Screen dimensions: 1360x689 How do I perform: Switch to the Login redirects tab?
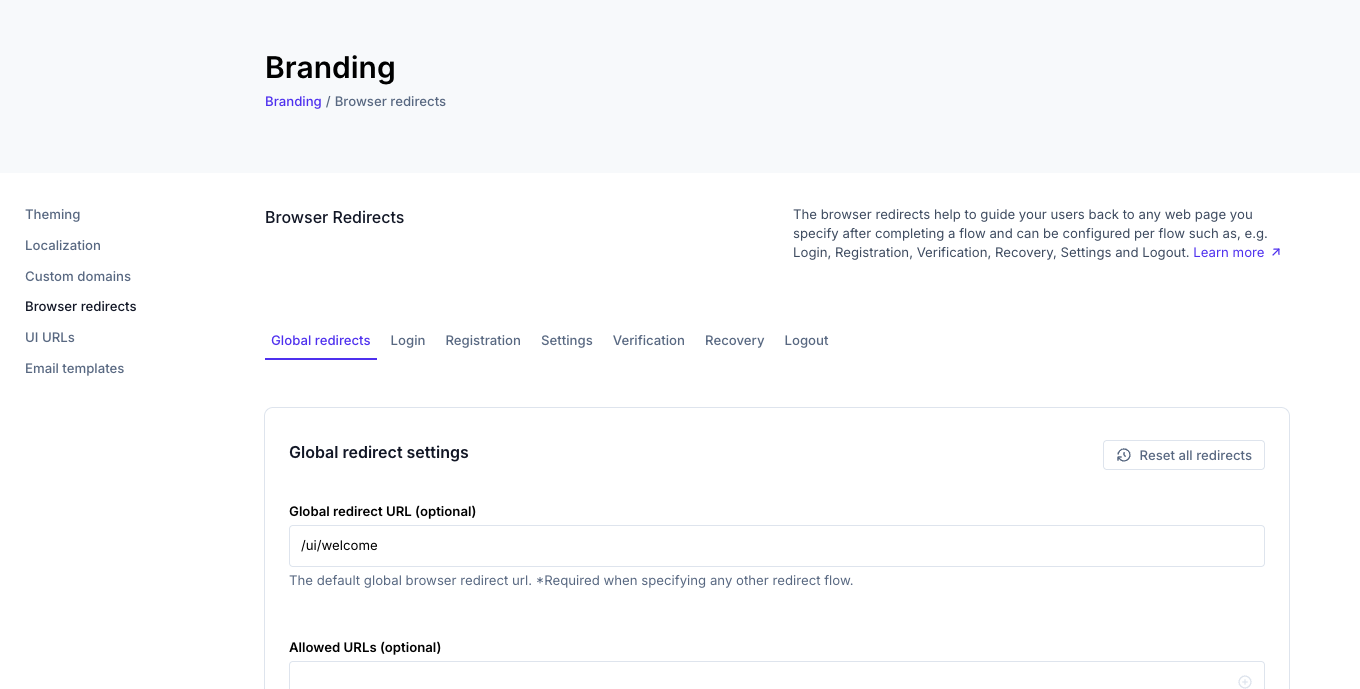coord(408,340)
